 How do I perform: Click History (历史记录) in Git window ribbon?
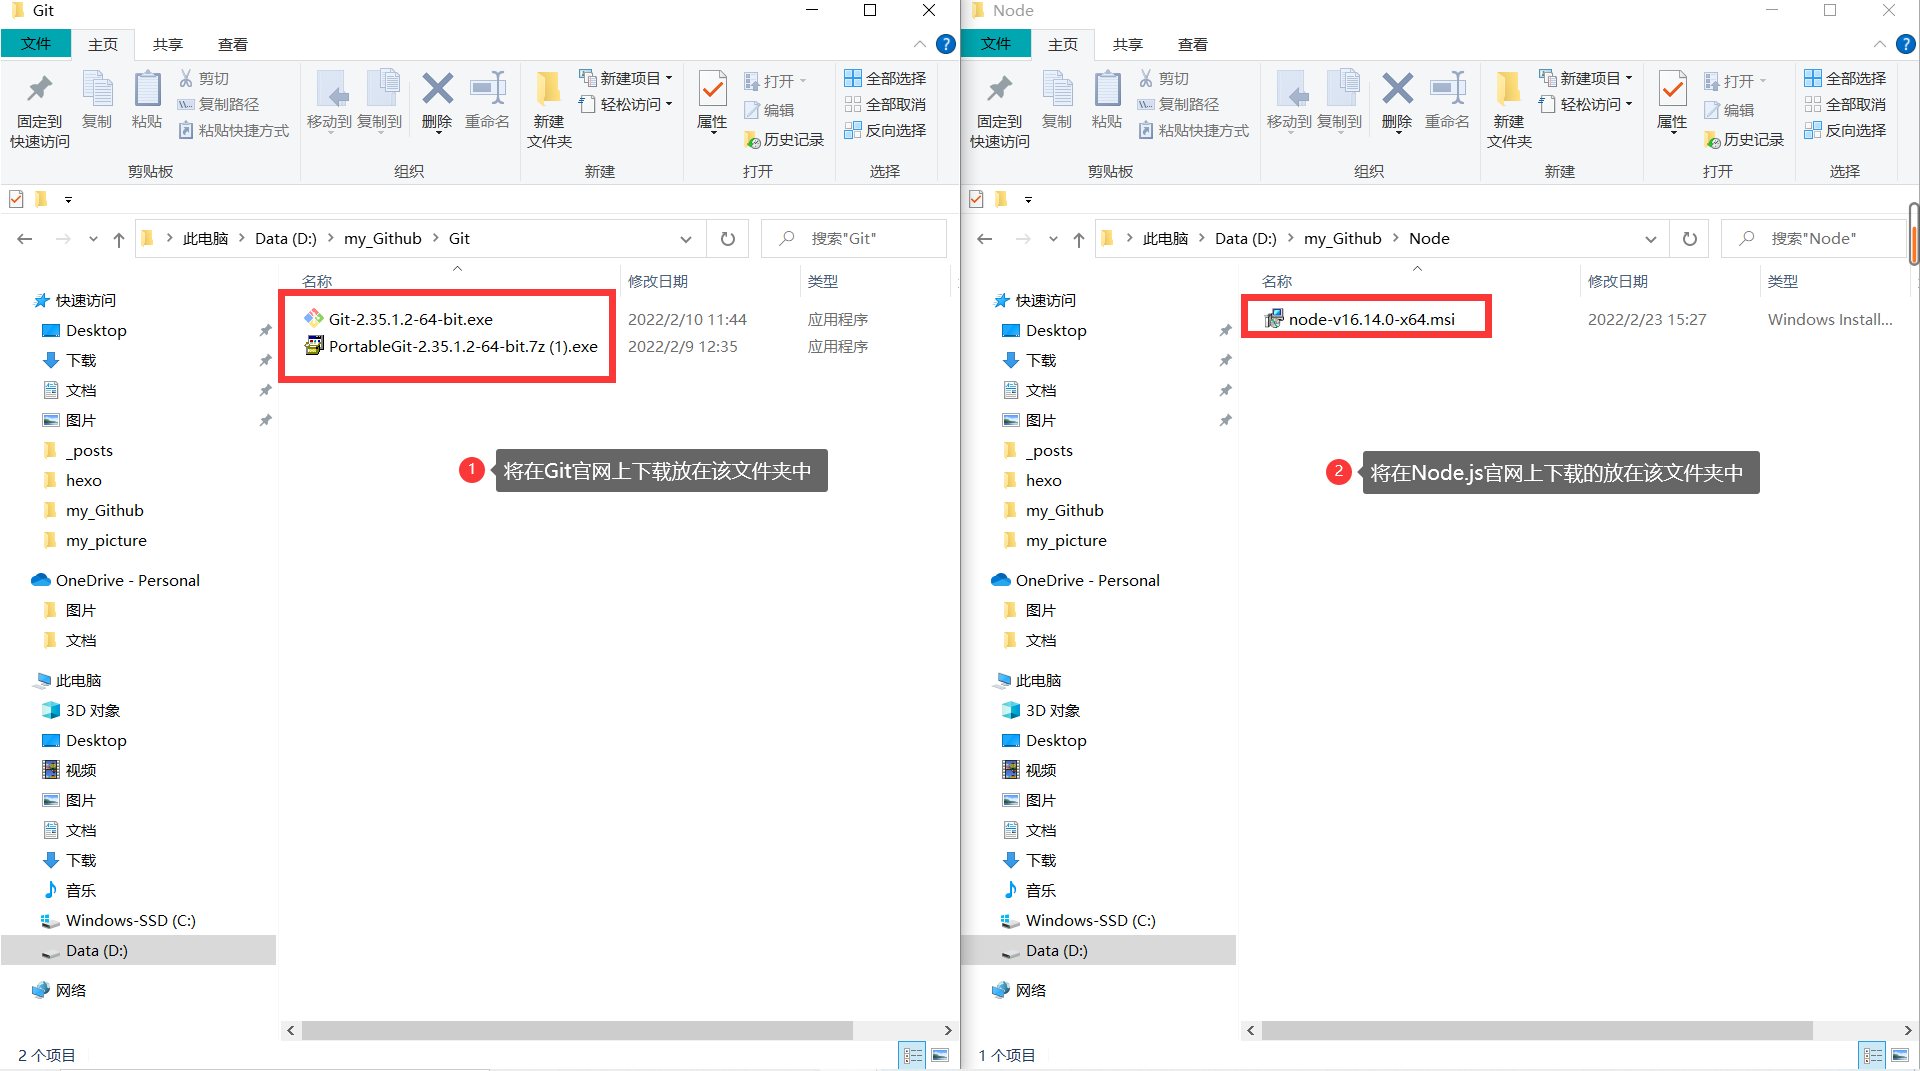784,139
